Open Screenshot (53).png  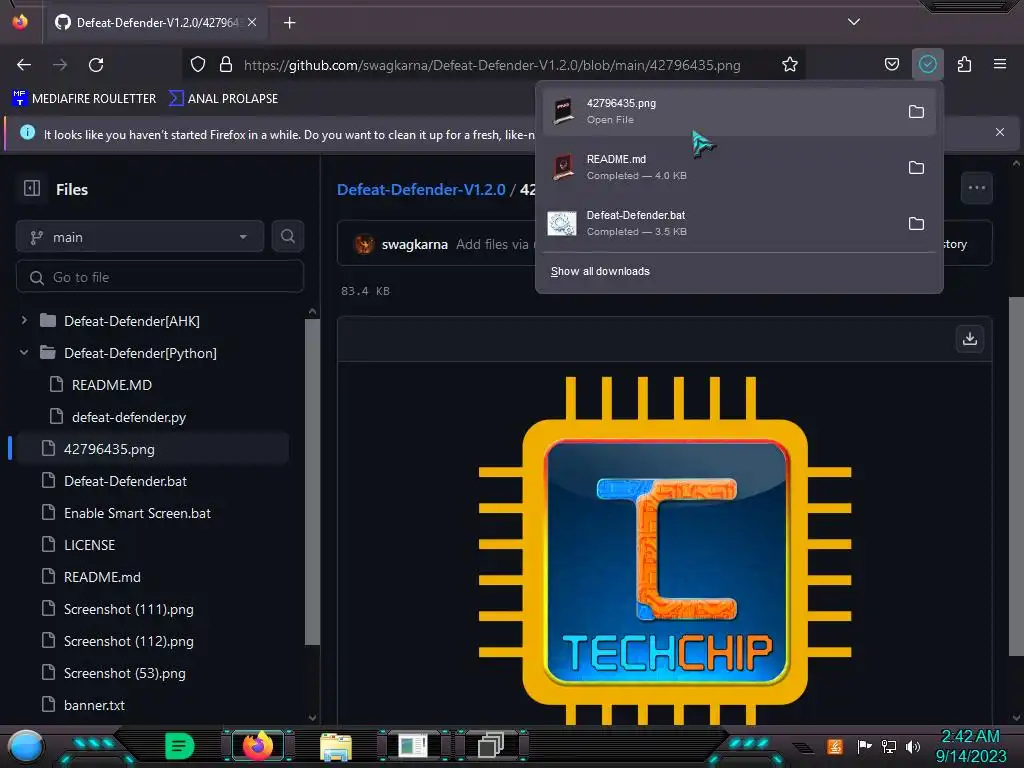coord(125,673)
